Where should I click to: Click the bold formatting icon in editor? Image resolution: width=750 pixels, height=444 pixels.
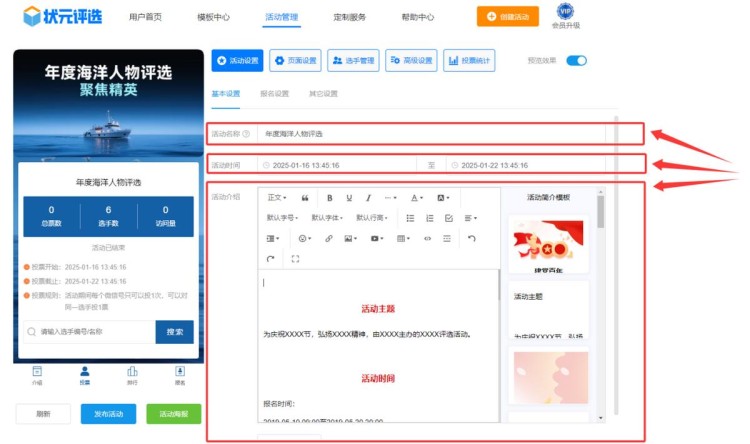point(330,198)
